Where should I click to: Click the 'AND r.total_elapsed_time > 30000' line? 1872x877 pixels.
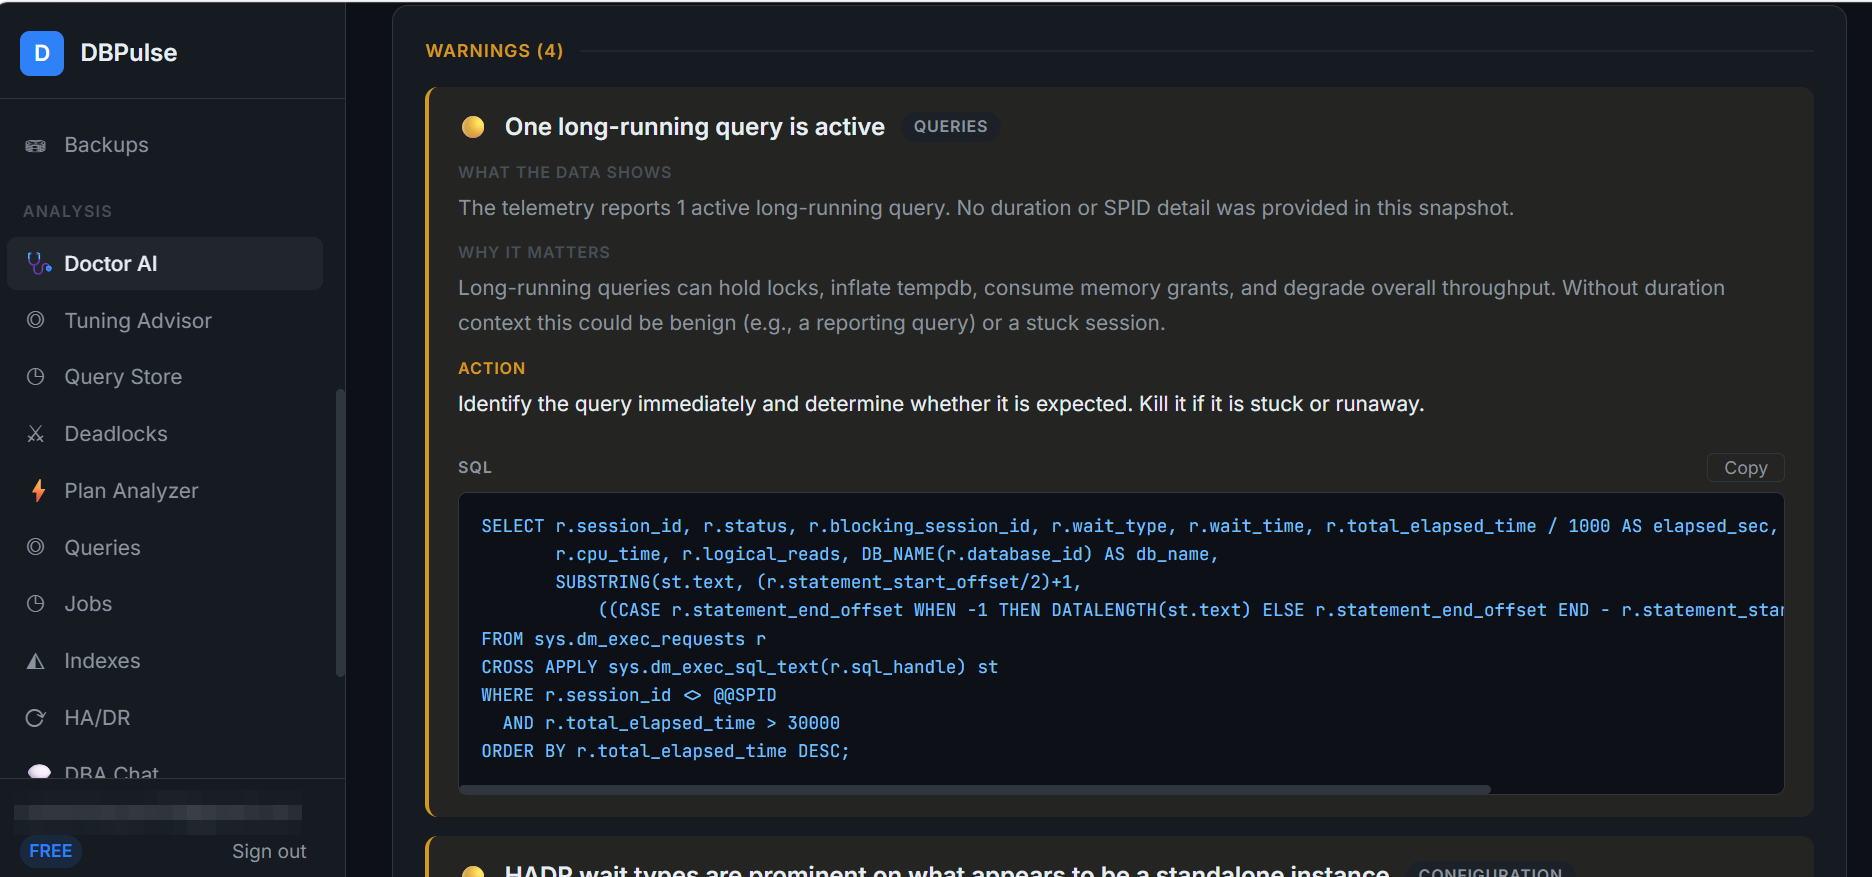click(671, 723)
